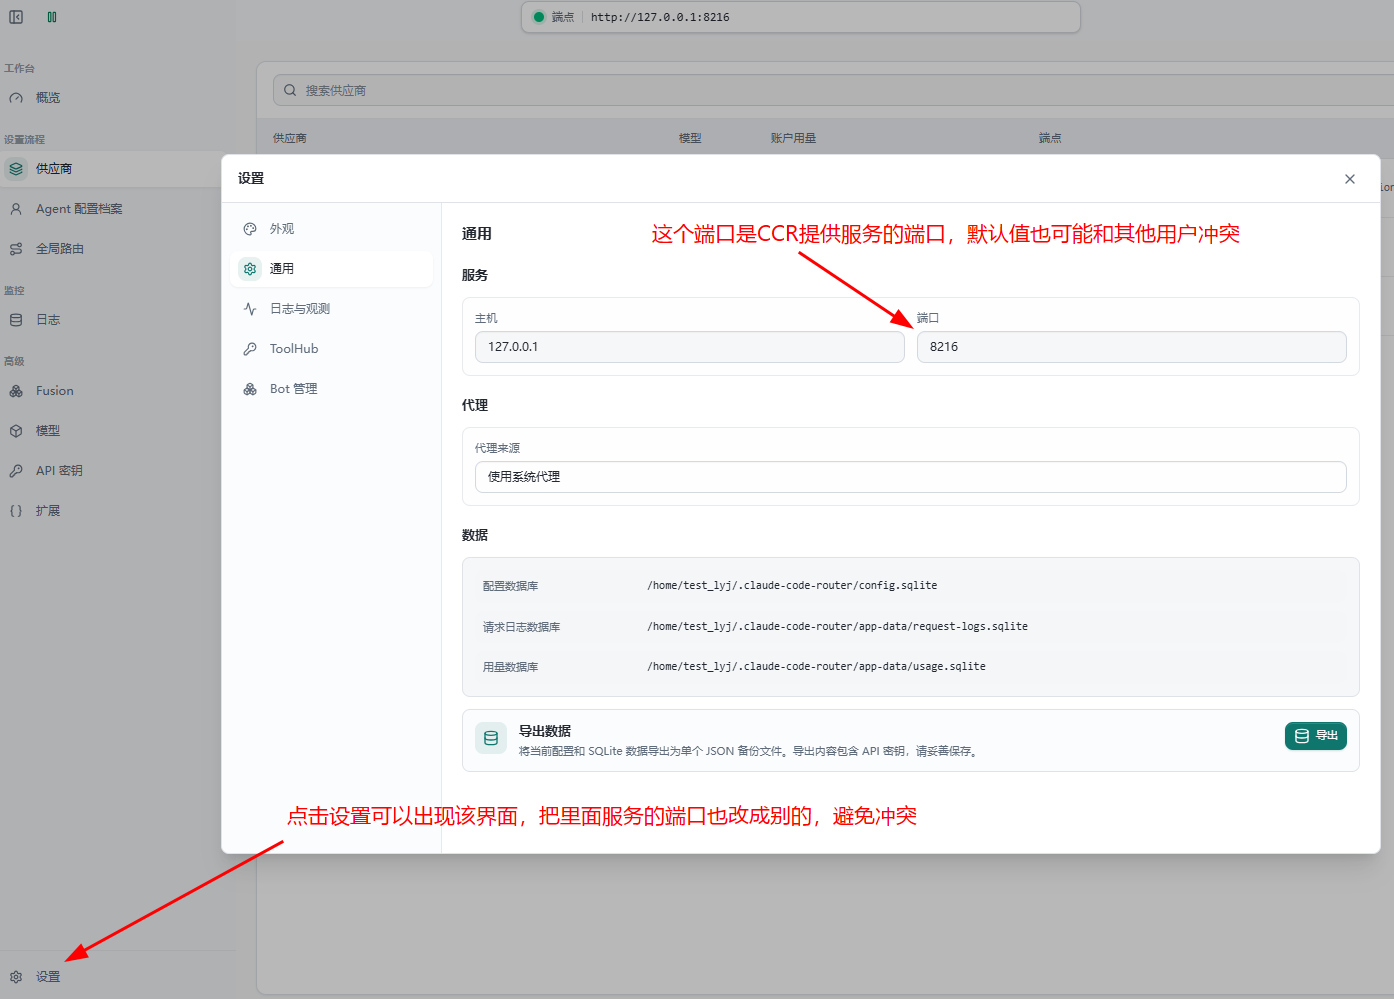
Task: Open 扩展 braces icon
Action: tap(16, 511)
